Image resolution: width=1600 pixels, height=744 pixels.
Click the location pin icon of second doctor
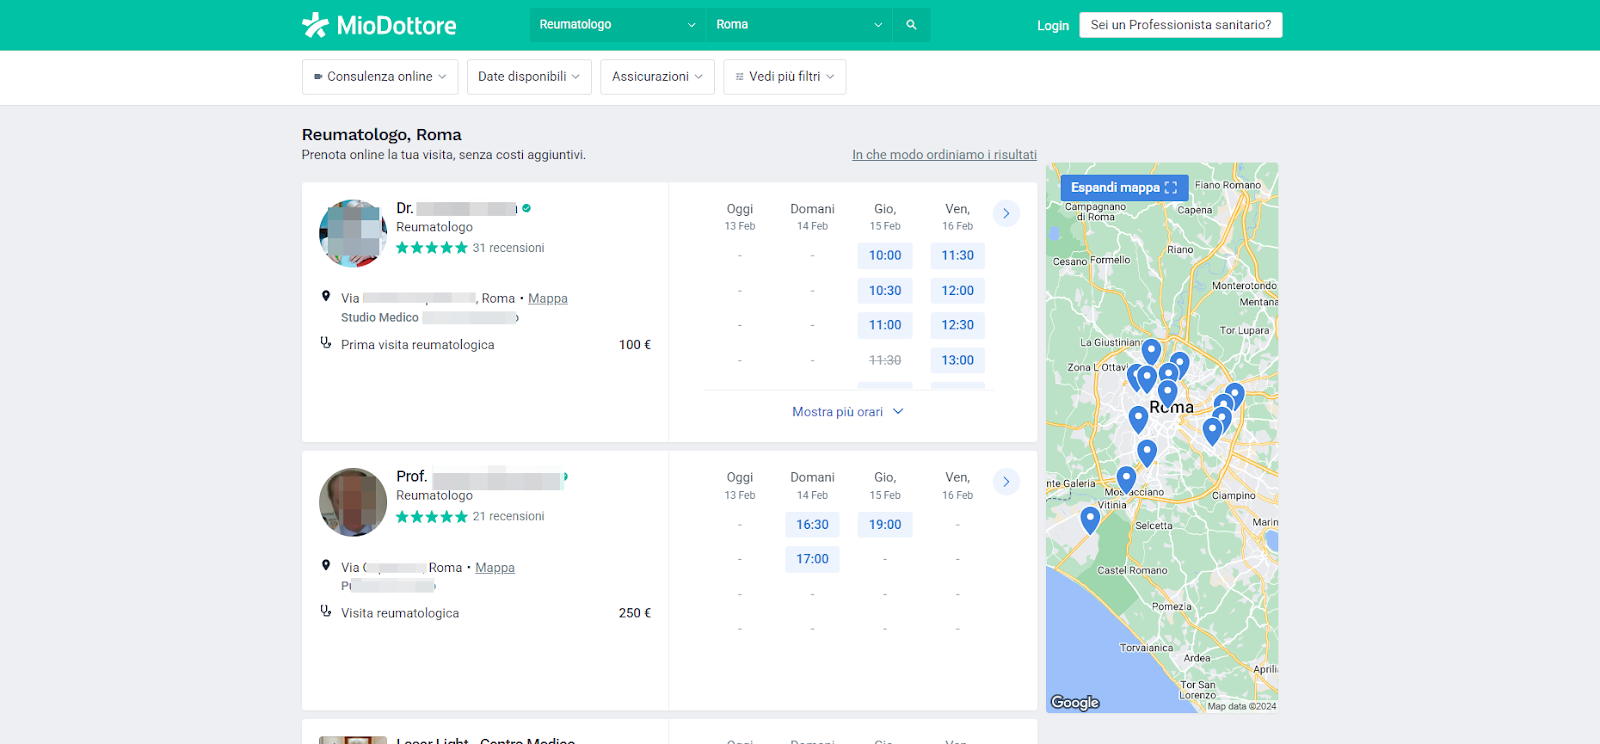pyautogui.click(x=326, y=565)
